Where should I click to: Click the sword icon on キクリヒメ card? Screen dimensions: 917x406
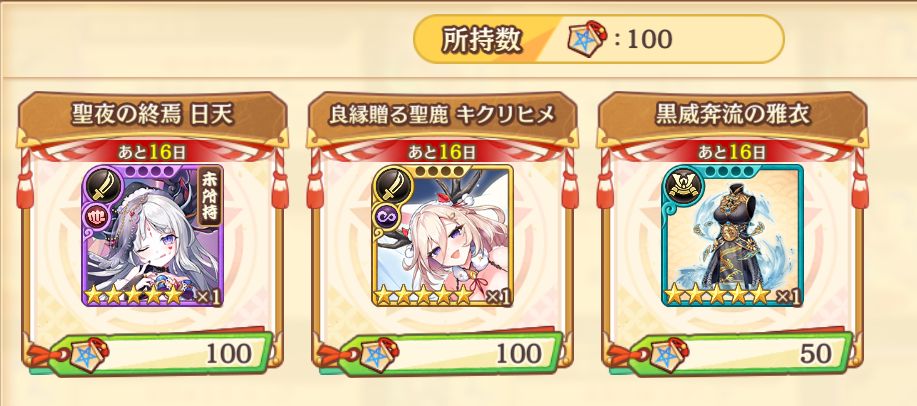point(391,187)
